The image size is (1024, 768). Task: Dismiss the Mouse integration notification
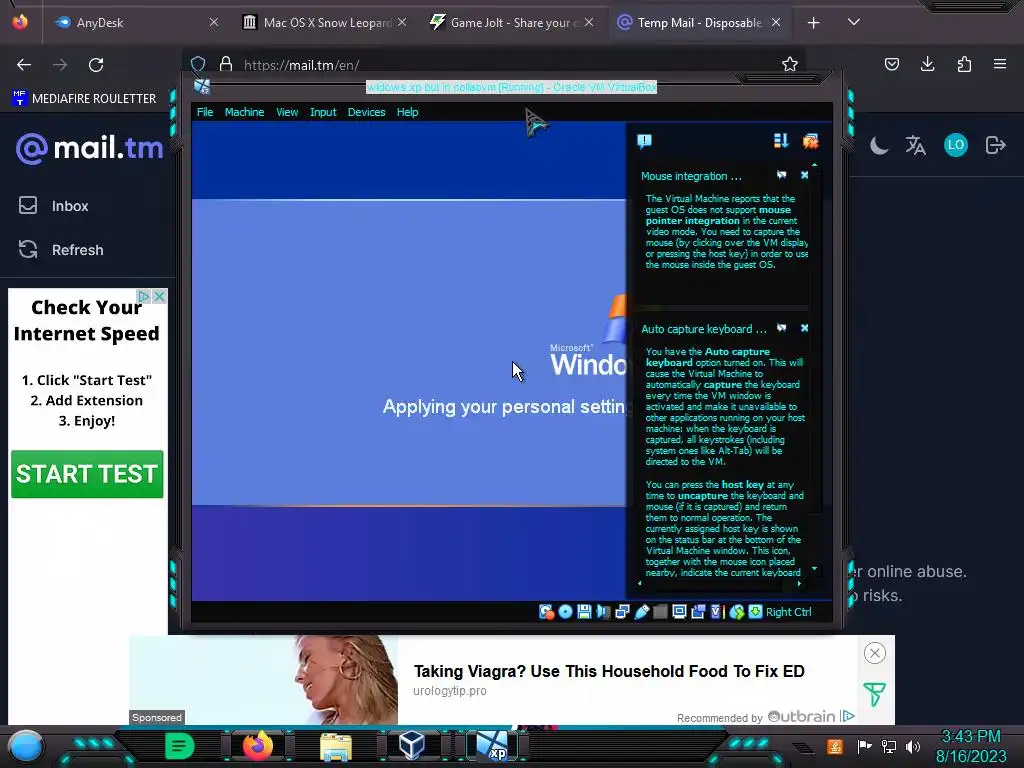[x=805, y=175]
